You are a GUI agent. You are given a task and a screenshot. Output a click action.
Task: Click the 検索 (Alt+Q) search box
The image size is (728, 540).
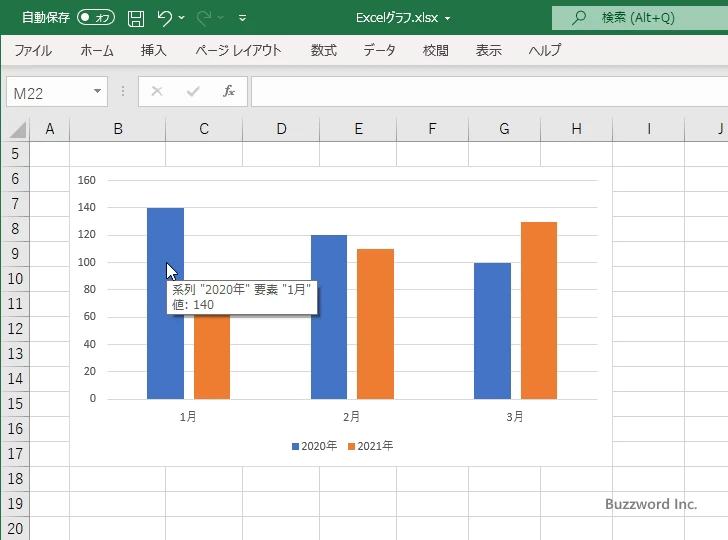click(640, 18)
